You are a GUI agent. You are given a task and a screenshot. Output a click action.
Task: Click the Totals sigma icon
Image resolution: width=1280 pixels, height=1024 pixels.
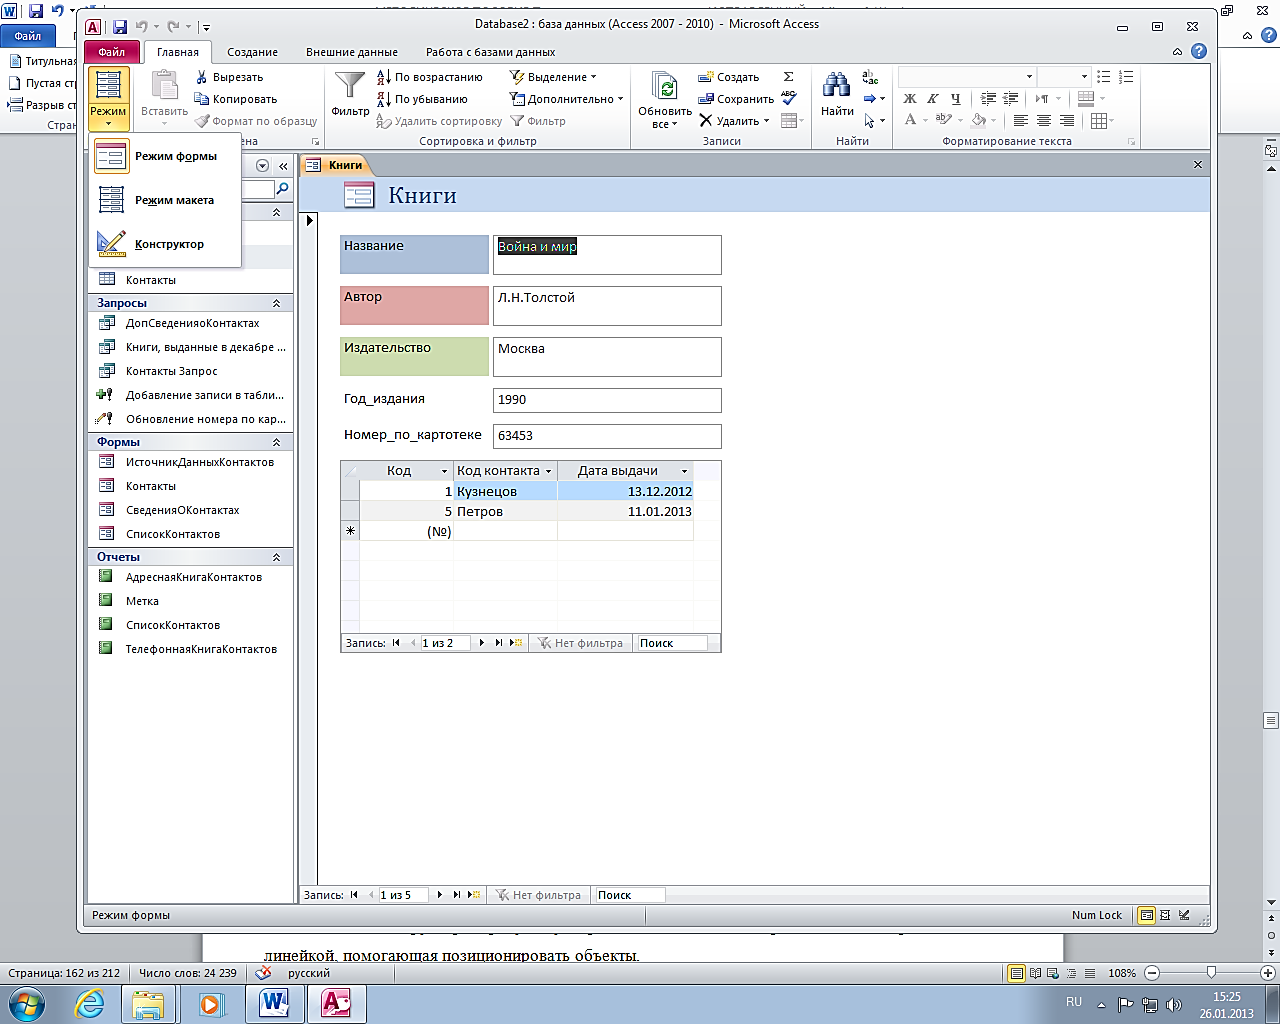click(x=789, y=77)
